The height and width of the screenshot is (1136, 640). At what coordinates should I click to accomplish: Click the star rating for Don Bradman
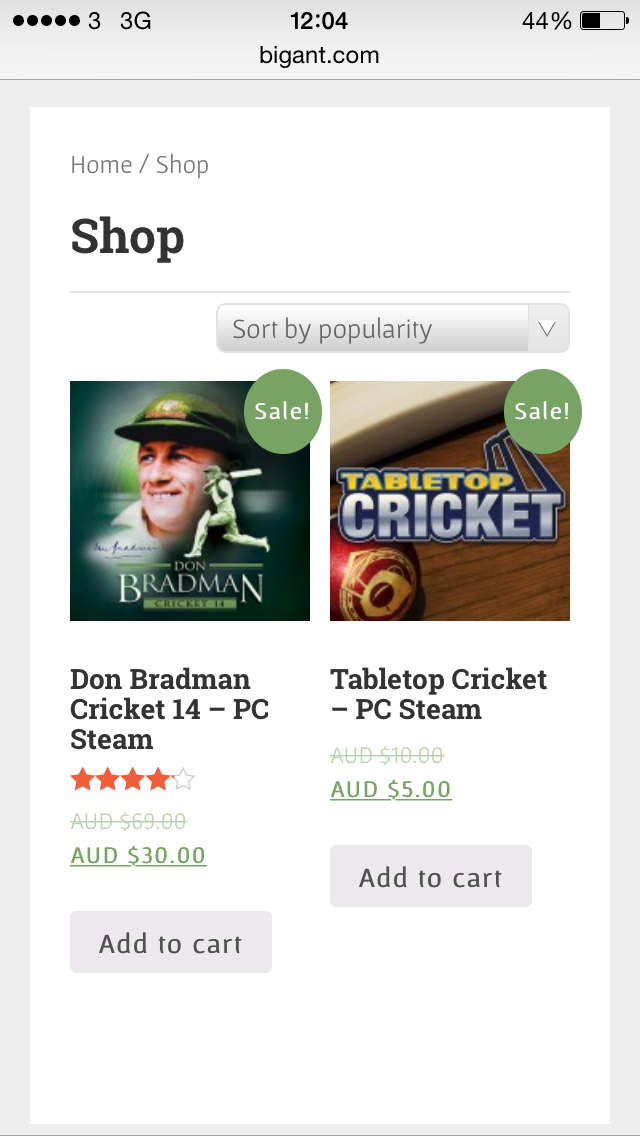[x=133, y=780]
